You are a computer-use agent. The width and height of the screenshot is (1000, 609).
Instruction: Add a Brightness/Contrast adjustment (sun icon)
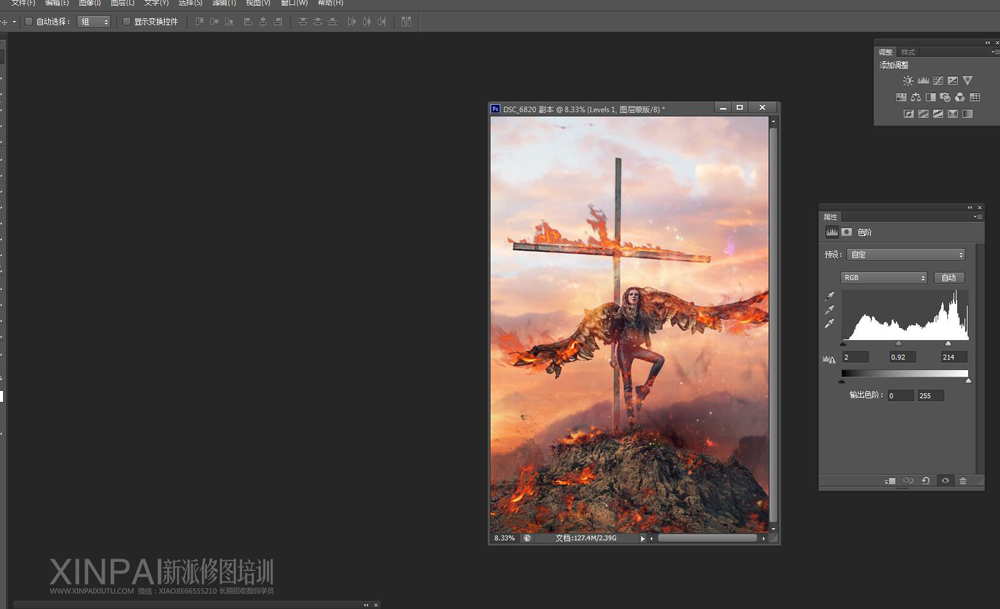908,80
